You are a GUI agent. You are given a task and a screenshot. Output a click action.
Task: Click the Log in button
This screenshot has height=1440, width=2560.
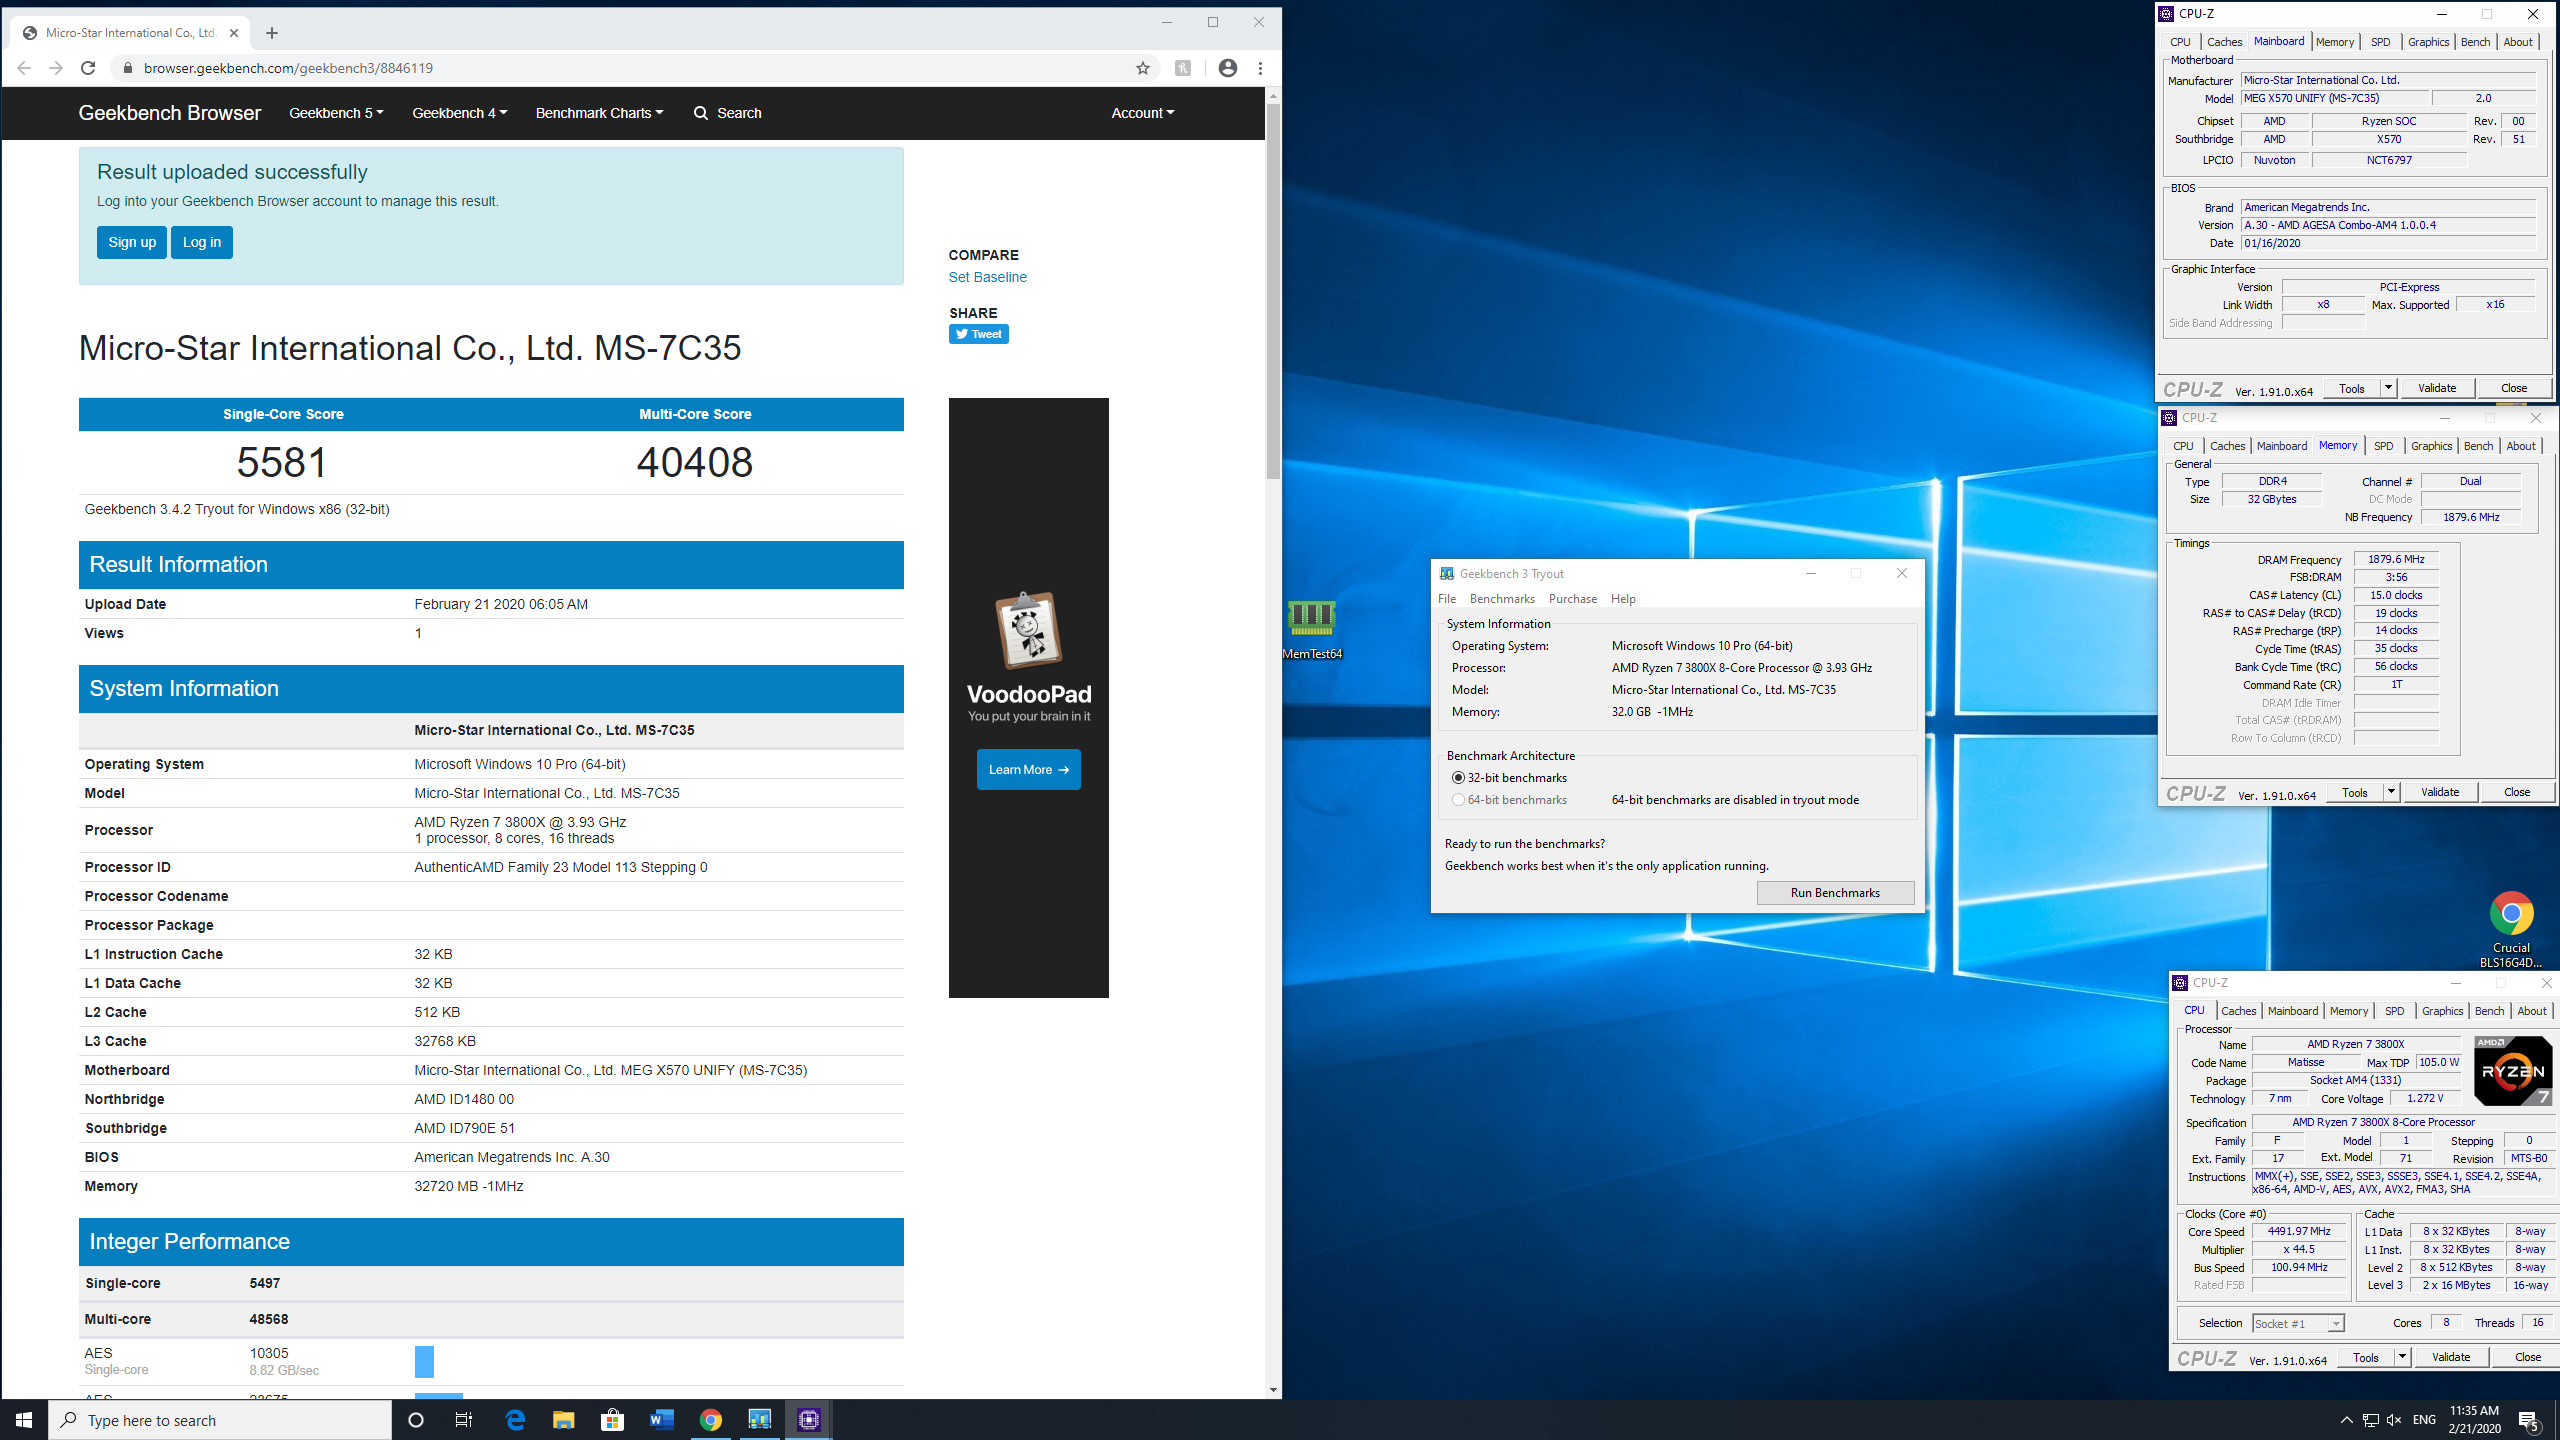point(202,242)
